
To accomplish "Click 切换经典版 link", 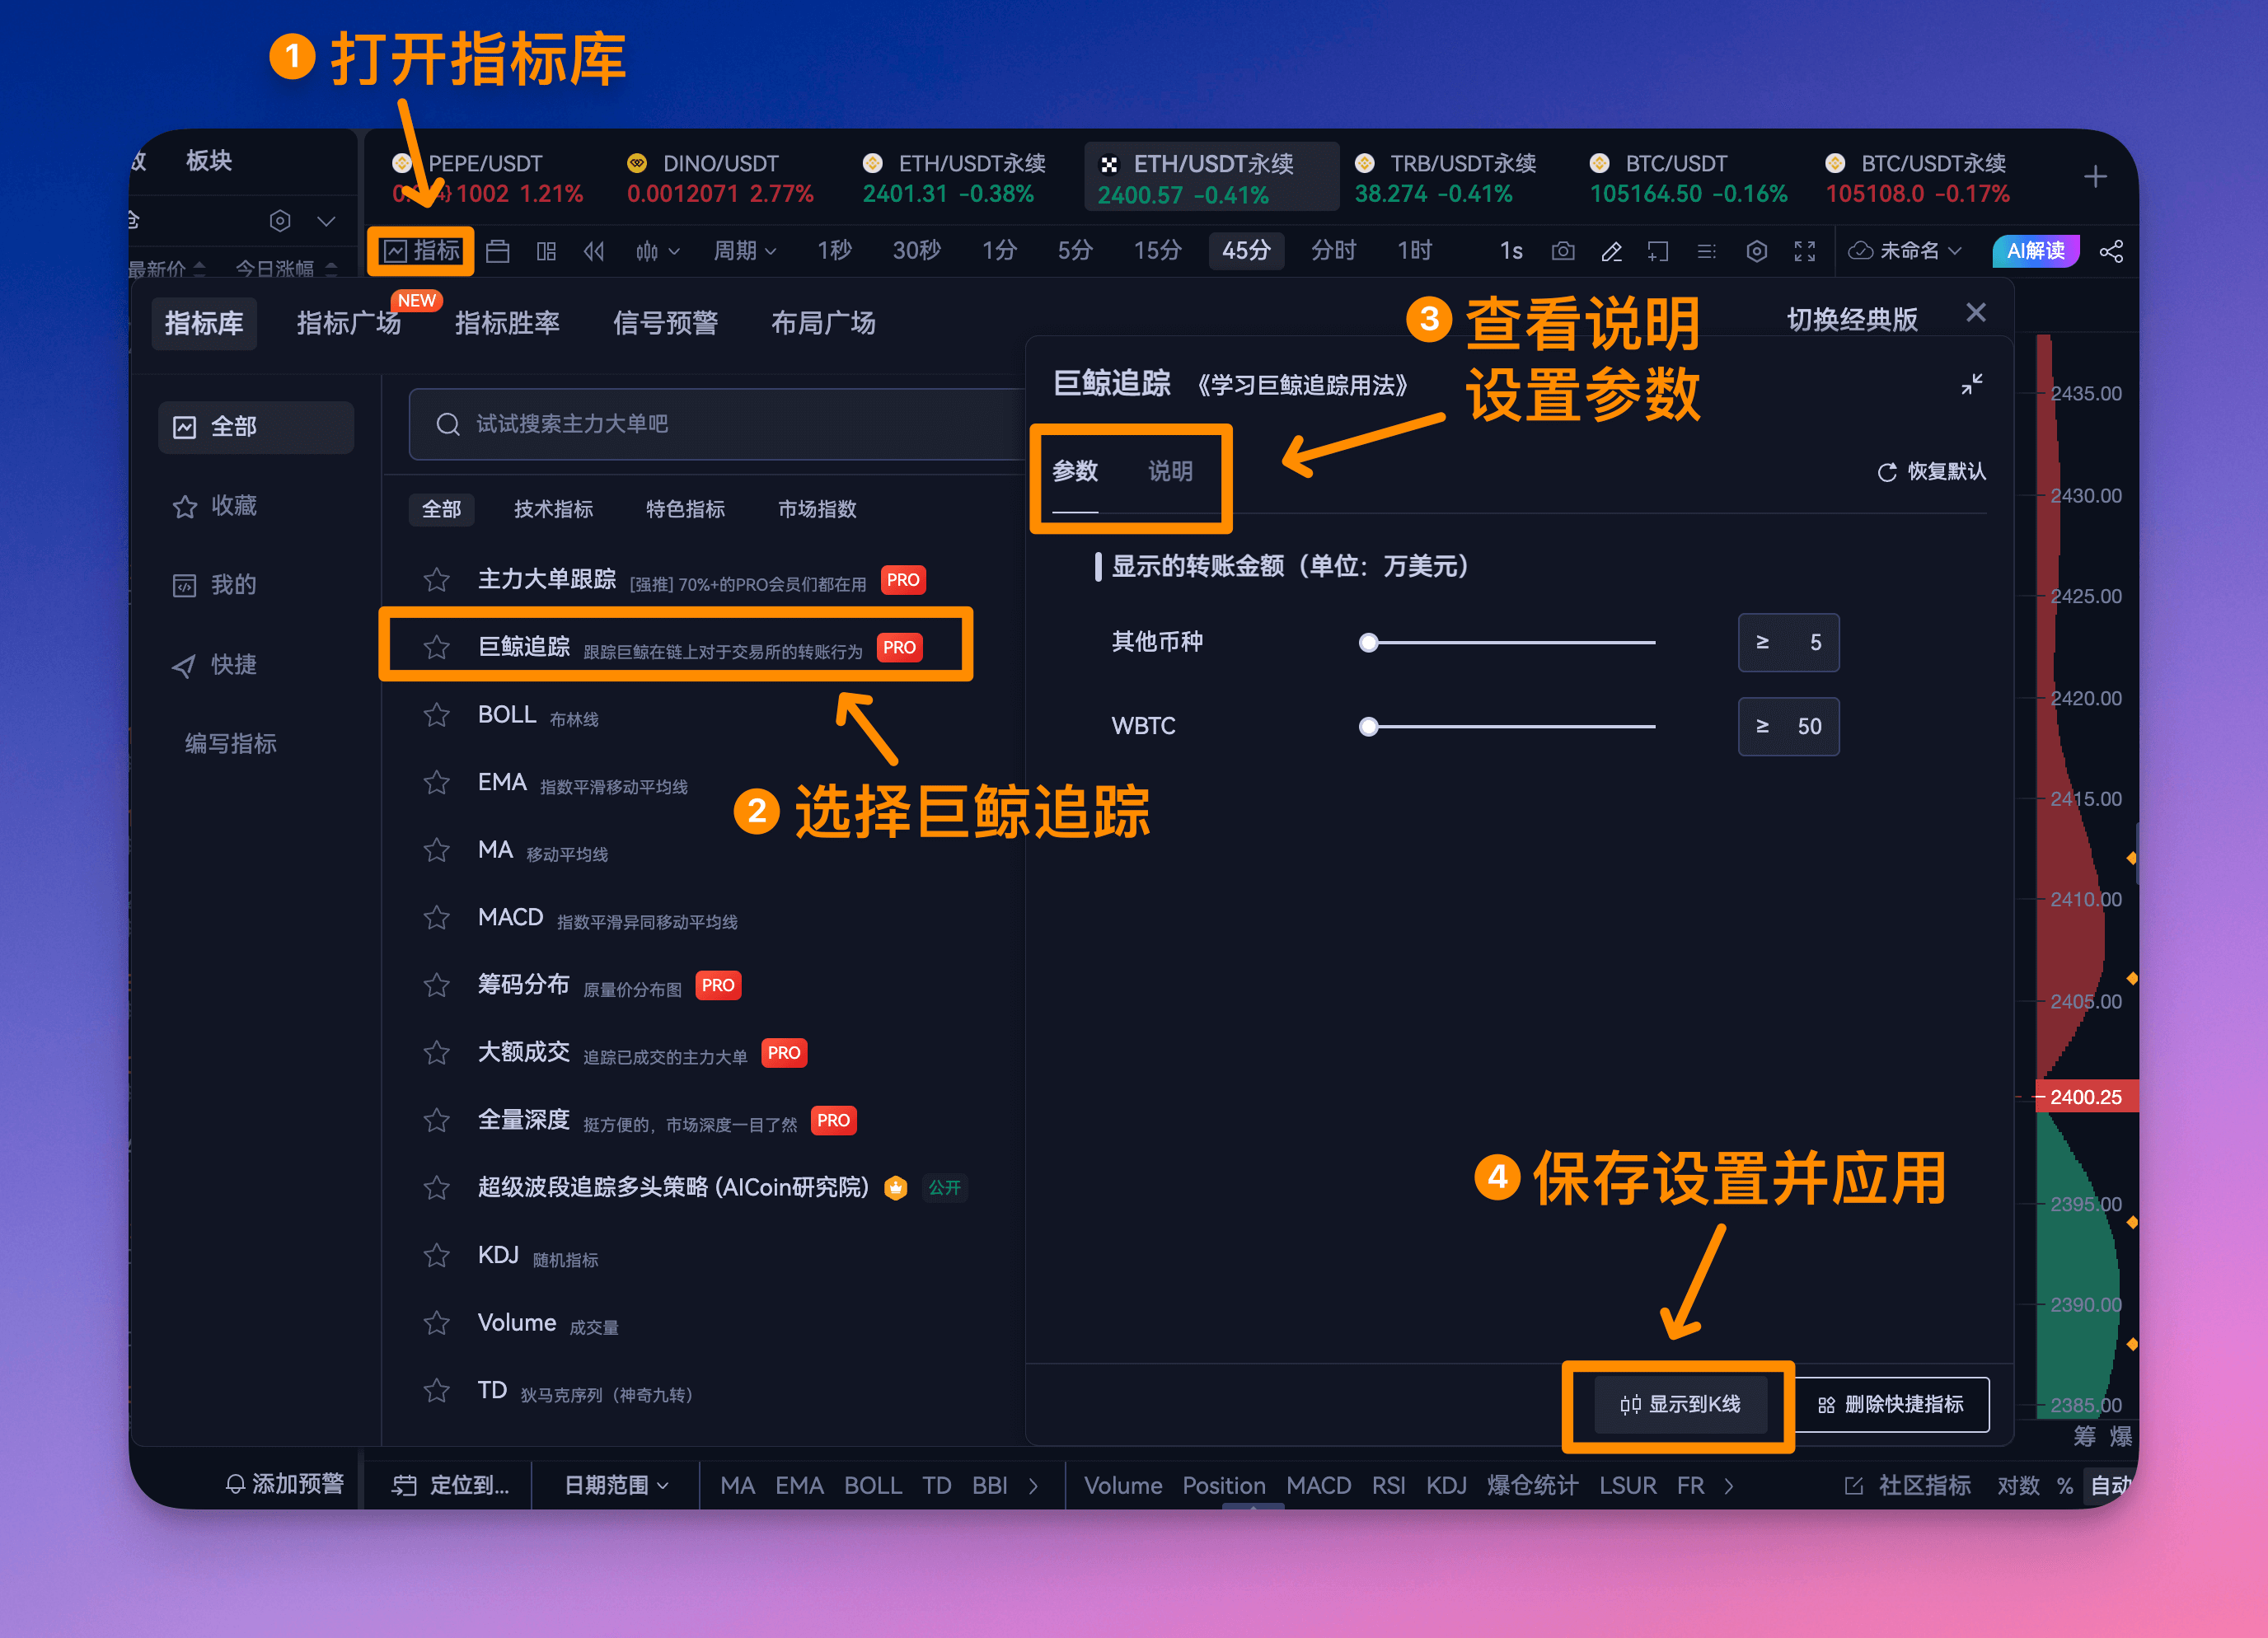I will [1852, 319].
